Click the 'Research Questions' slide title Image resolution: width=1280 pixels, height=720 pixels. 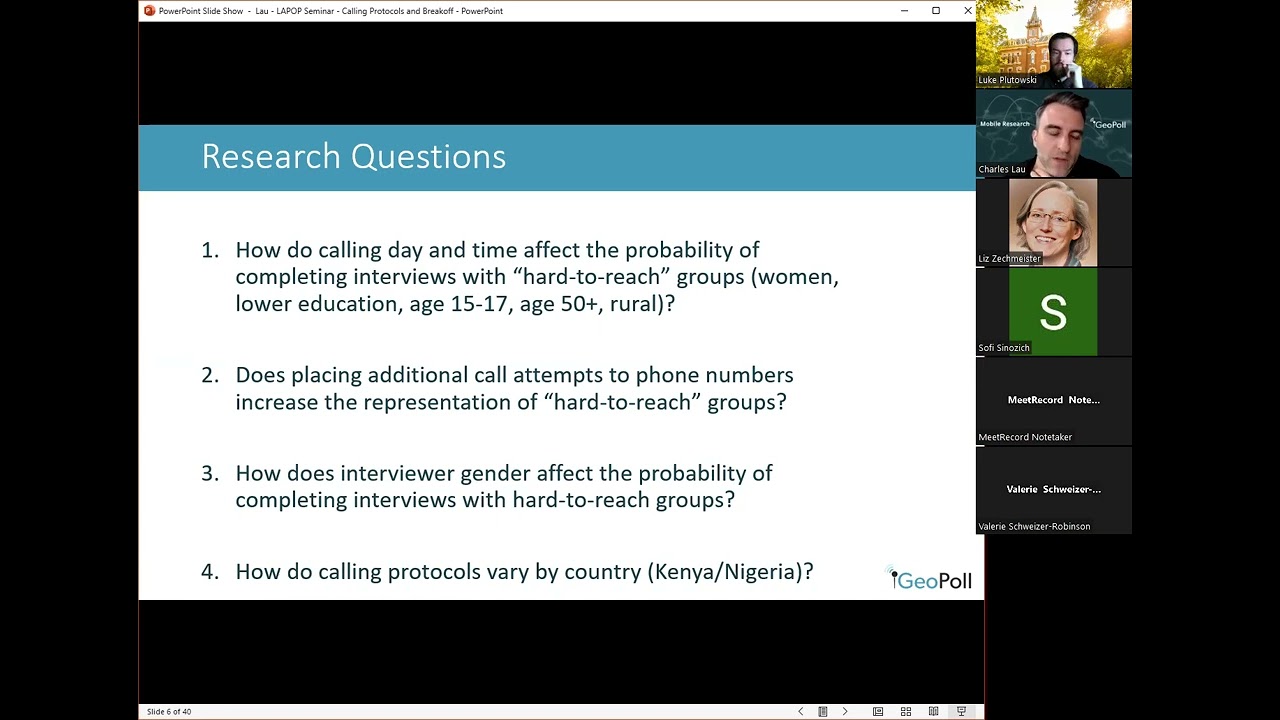point(354,157)
